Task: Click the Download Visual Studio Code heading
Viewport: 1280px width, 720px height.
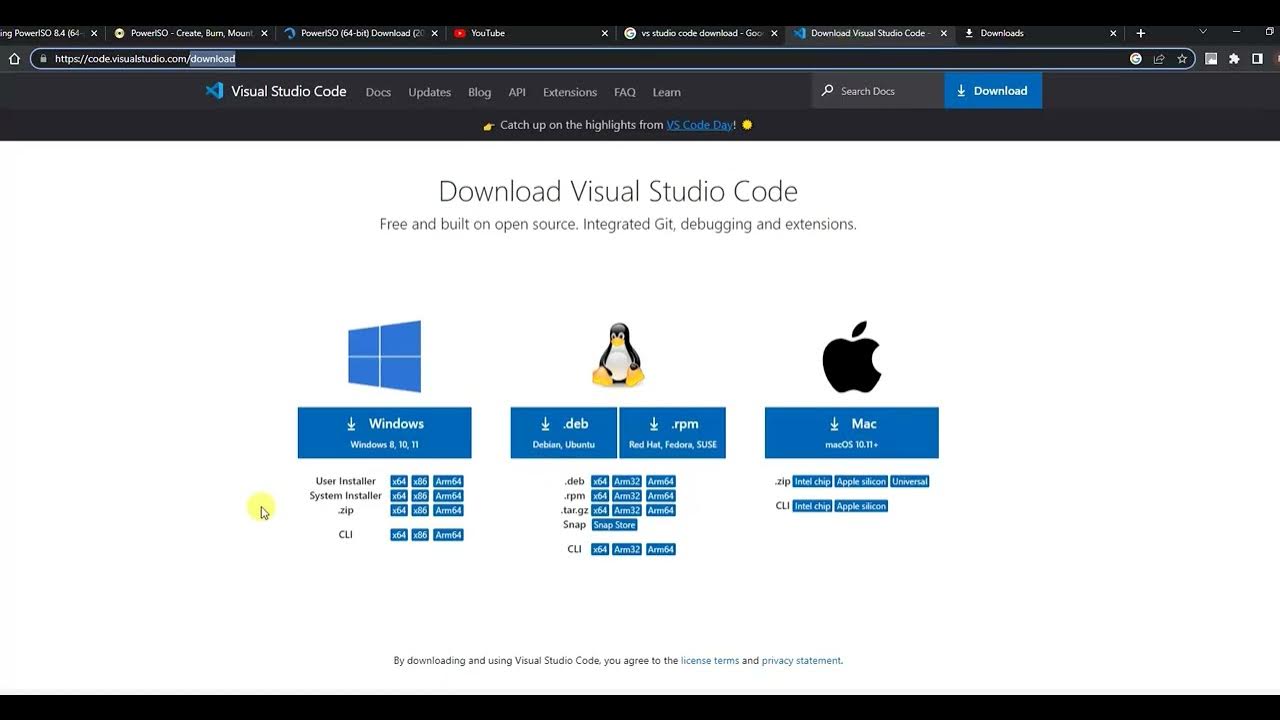Action: coord(618,191)
